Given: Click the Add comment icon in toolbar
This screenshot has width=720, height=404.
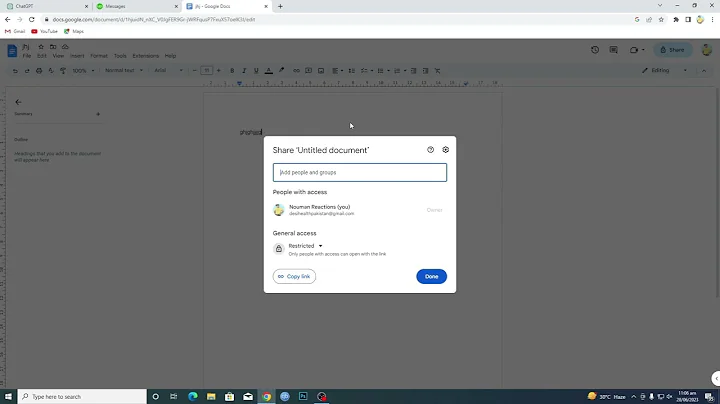Looking at the screenshot, I should (309, 71).
